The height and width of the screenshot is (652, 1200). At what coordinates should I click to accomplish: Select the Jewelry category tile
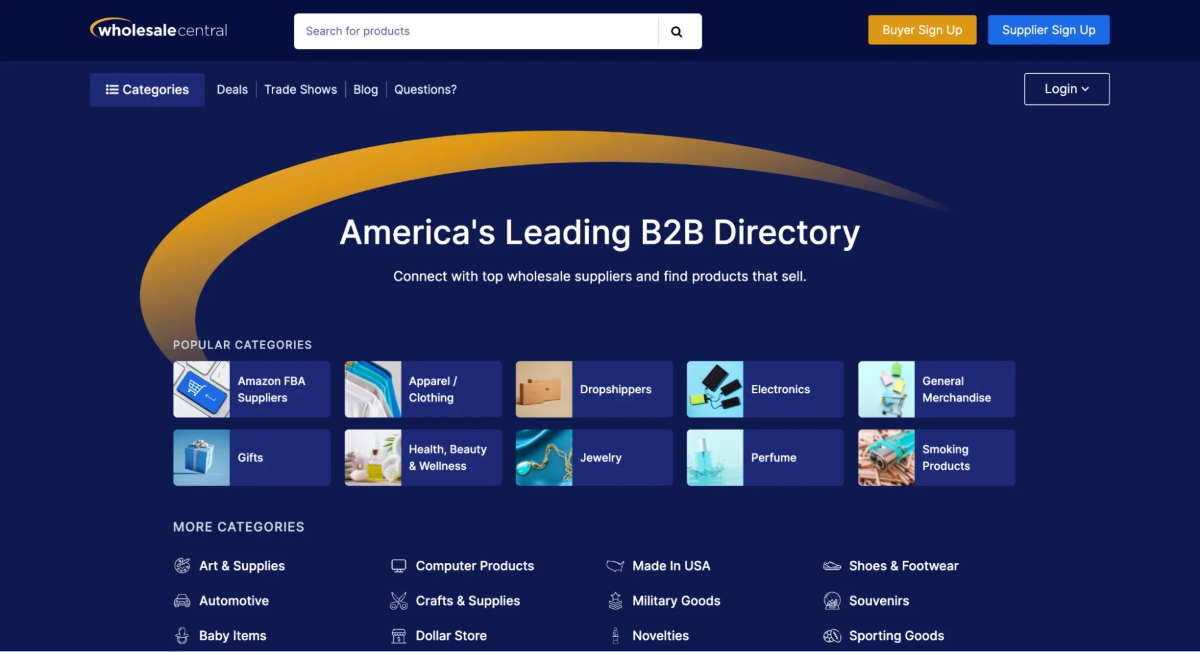click(x=593, y=457)
